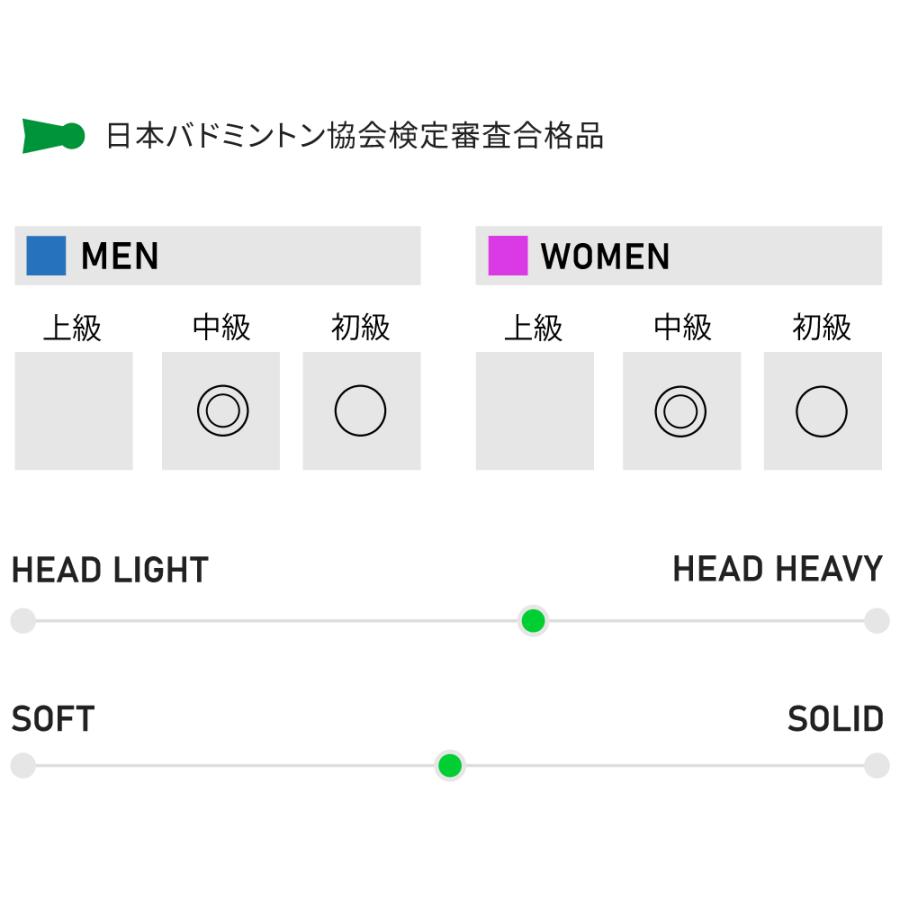This screenshot has width=900, height=900.
Task: Click the green balance slider marker
Action: pos(533,621)
